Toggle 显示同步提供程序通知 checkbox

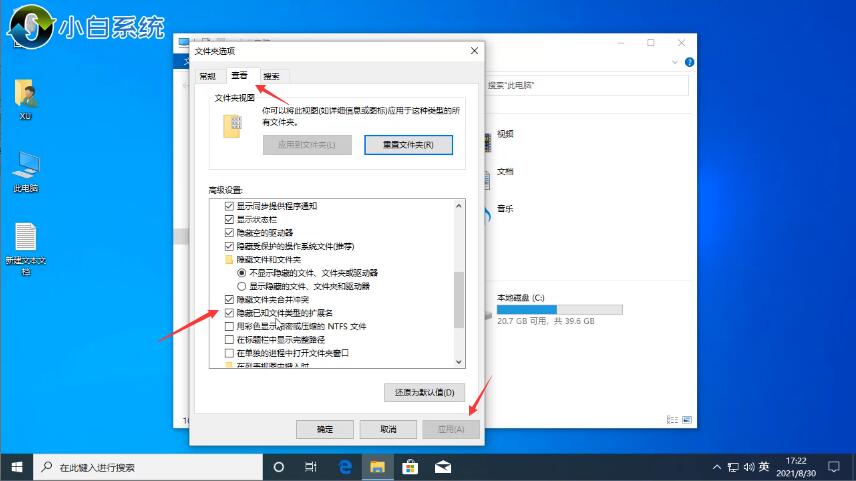point(229,206)
